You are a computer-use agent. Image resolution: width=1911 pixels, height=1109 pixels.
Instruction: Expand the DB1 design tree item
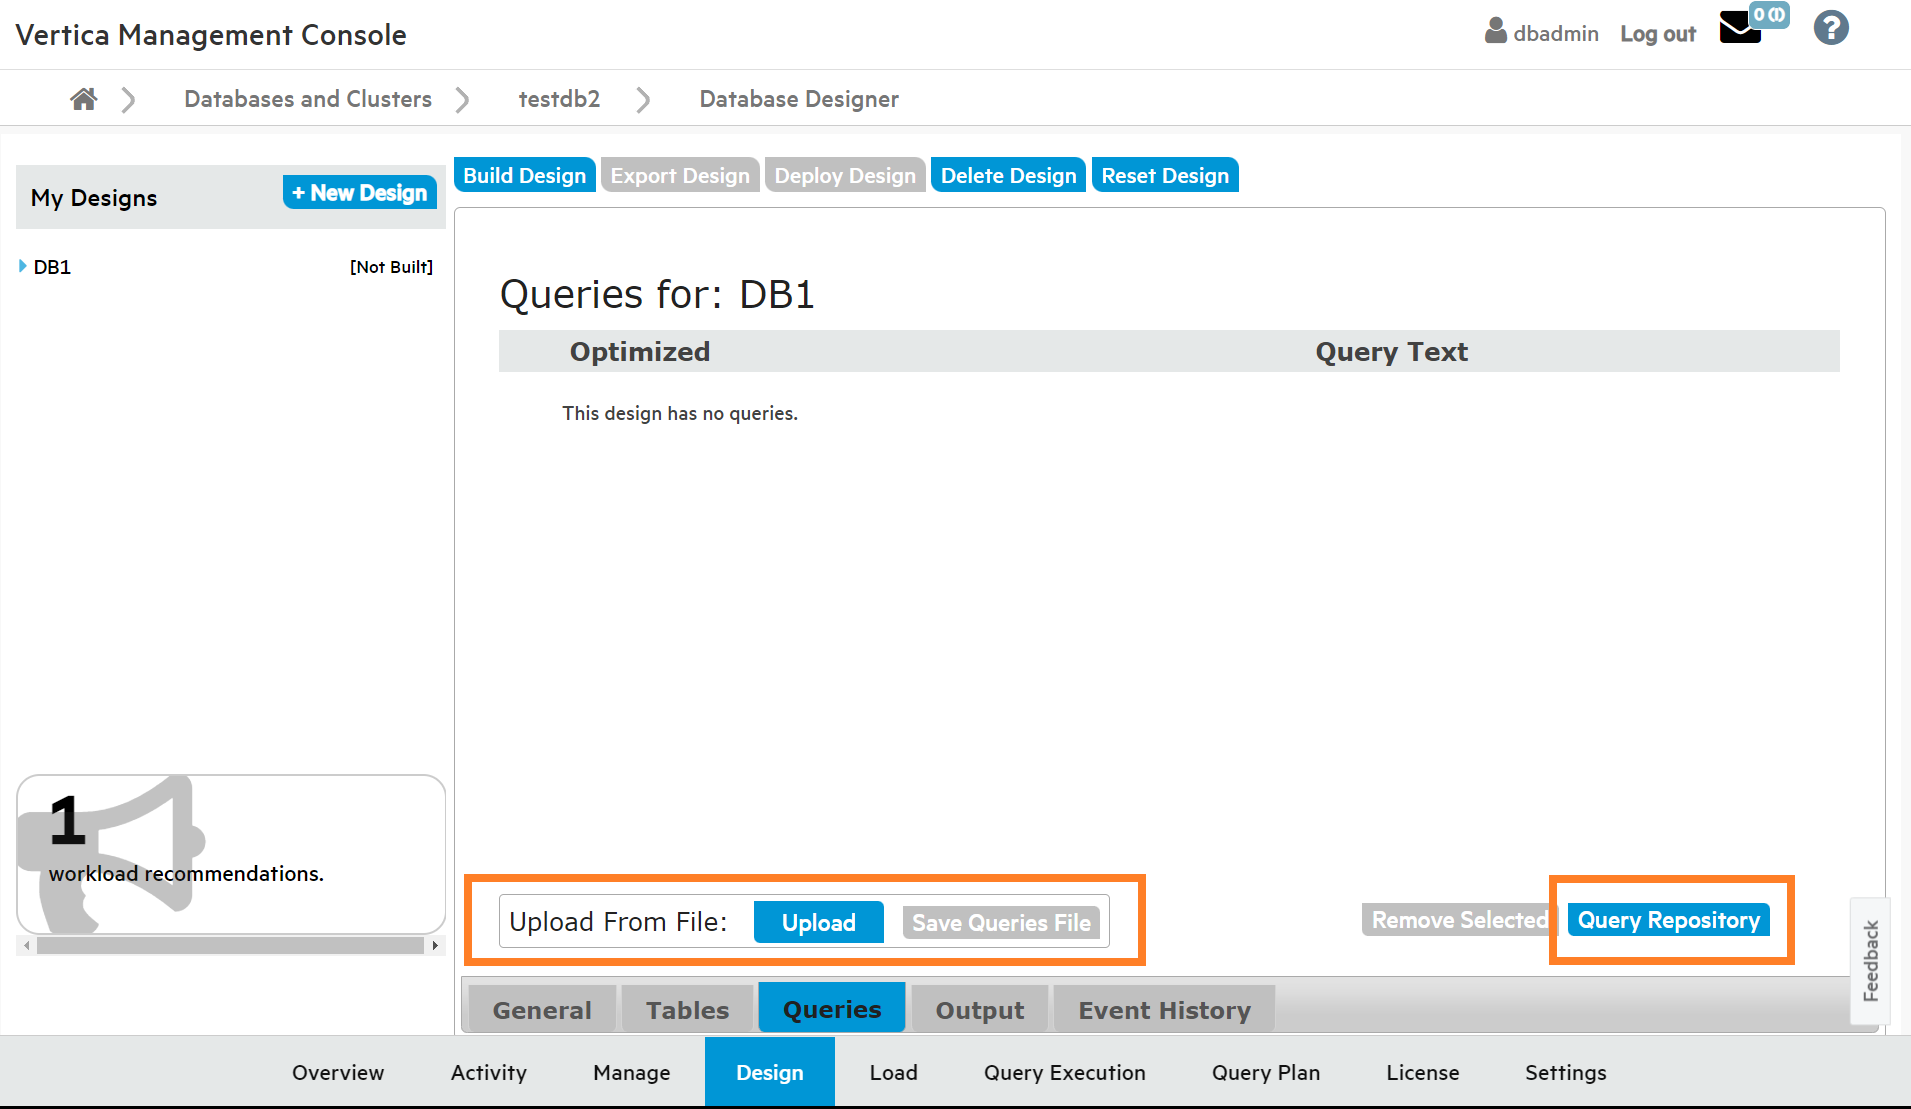23,266
